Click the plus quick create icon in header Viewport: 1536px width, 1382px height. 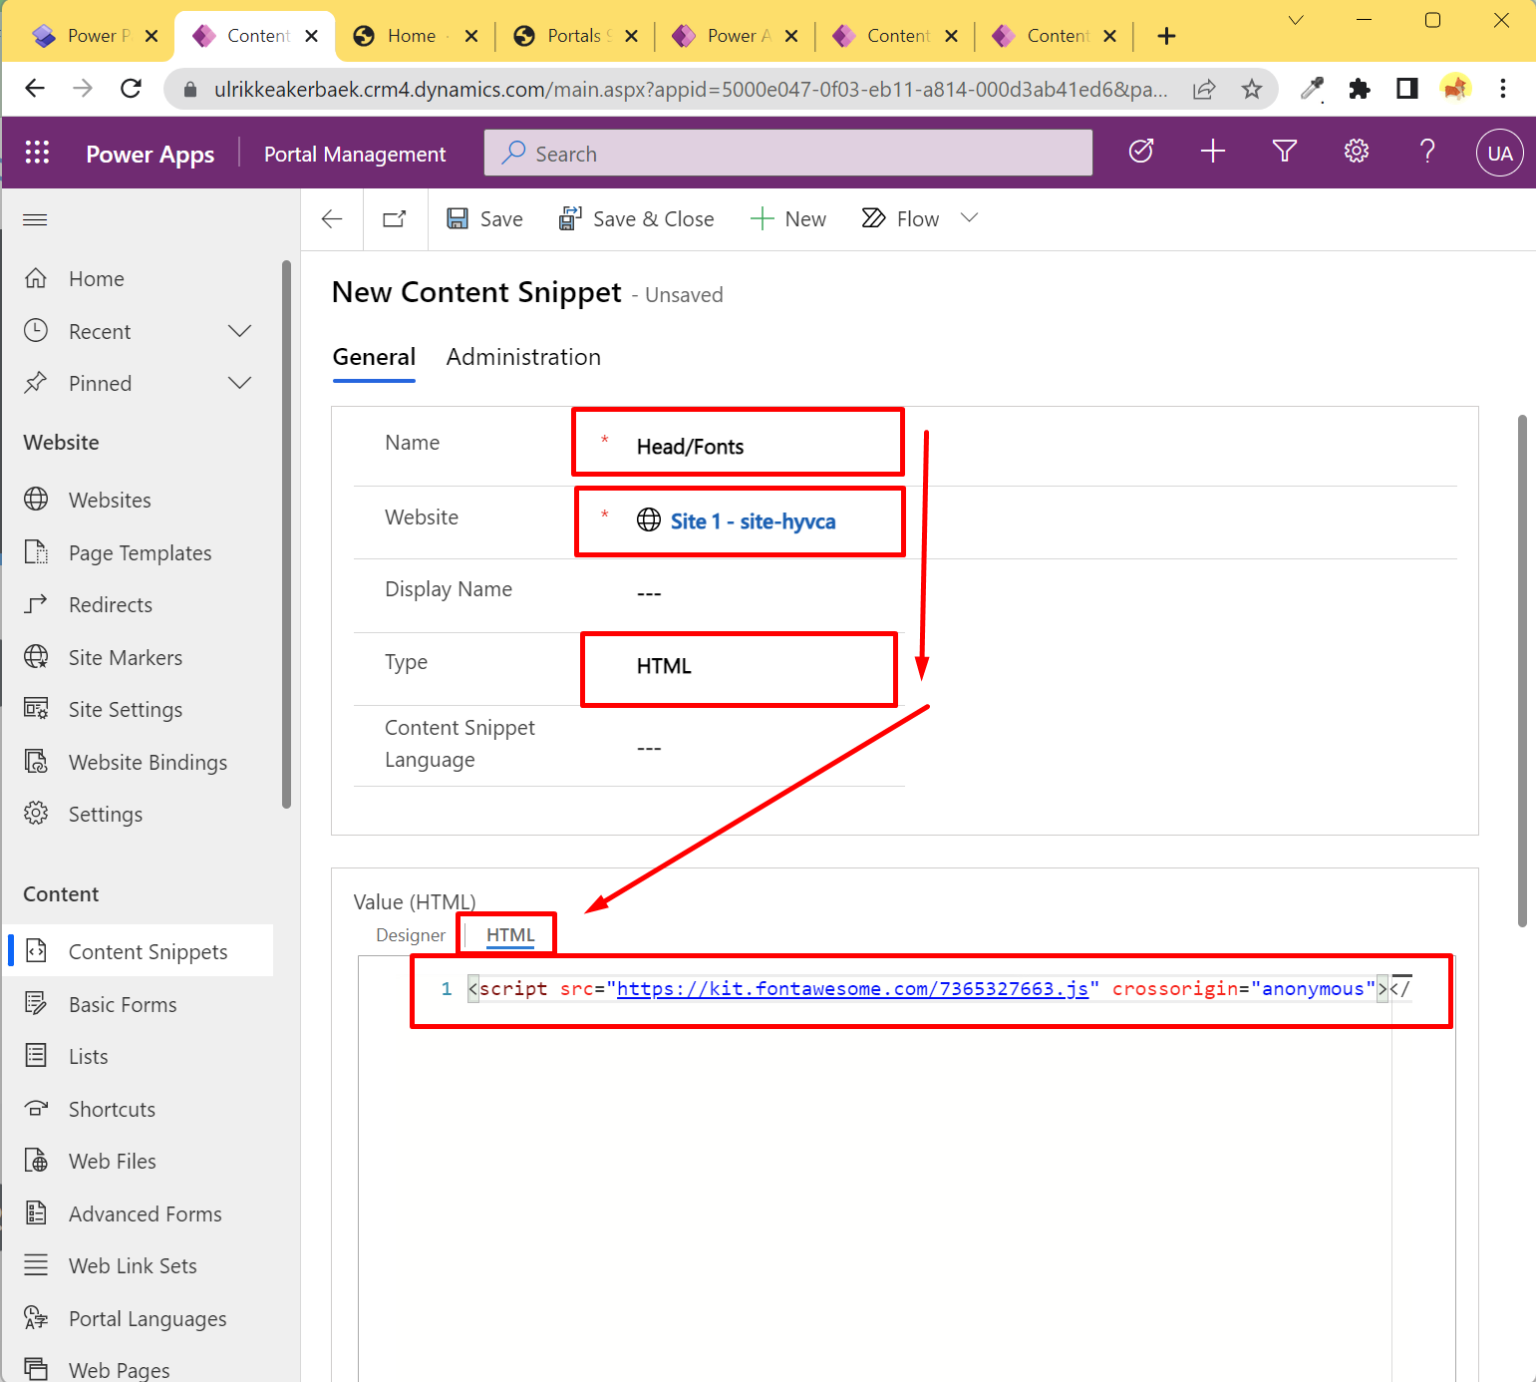[x=1213, y=151]
